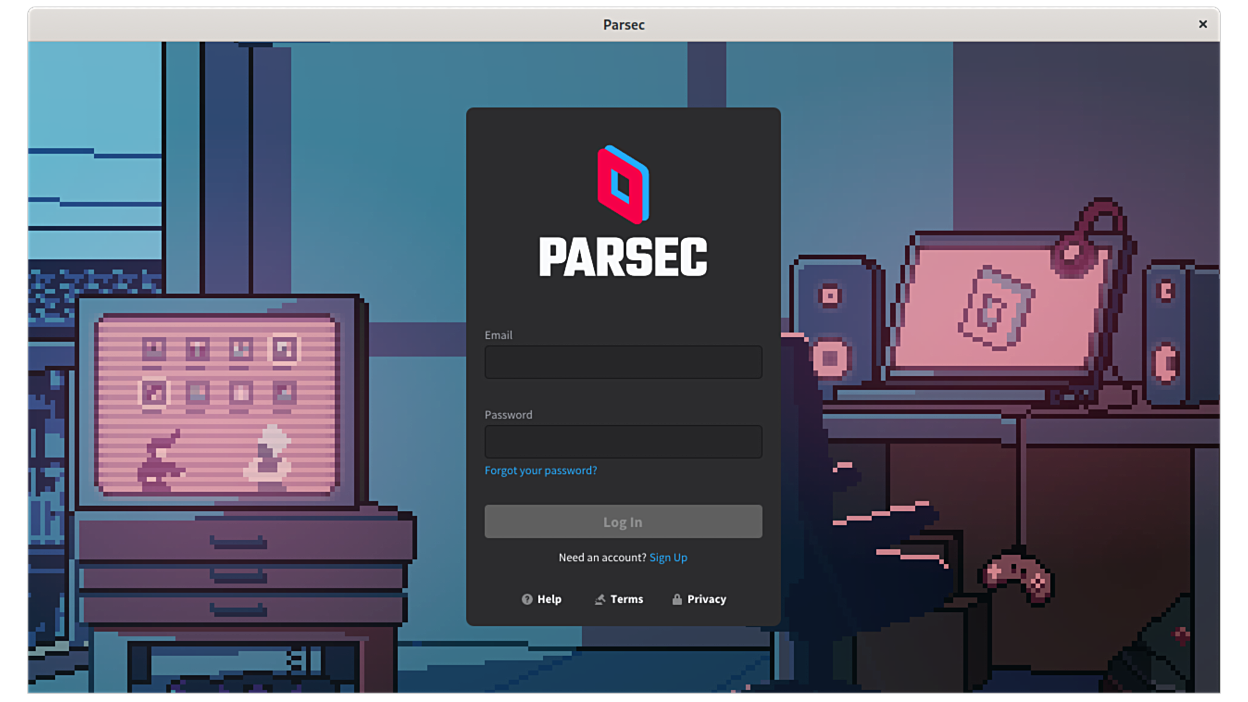Click the Privacy label
The height and width of the screenshot is (702, 1248).
706,599
